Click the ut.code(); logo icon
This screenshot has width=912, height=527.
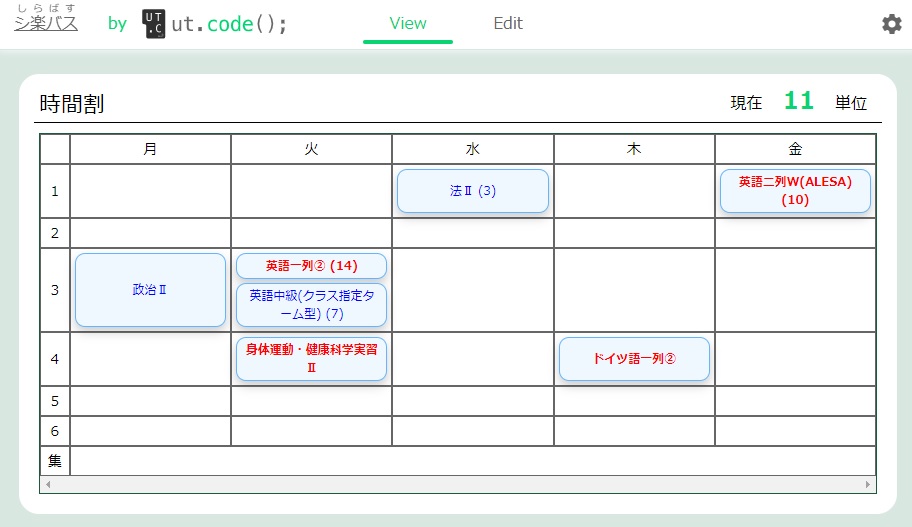point(154,24)
